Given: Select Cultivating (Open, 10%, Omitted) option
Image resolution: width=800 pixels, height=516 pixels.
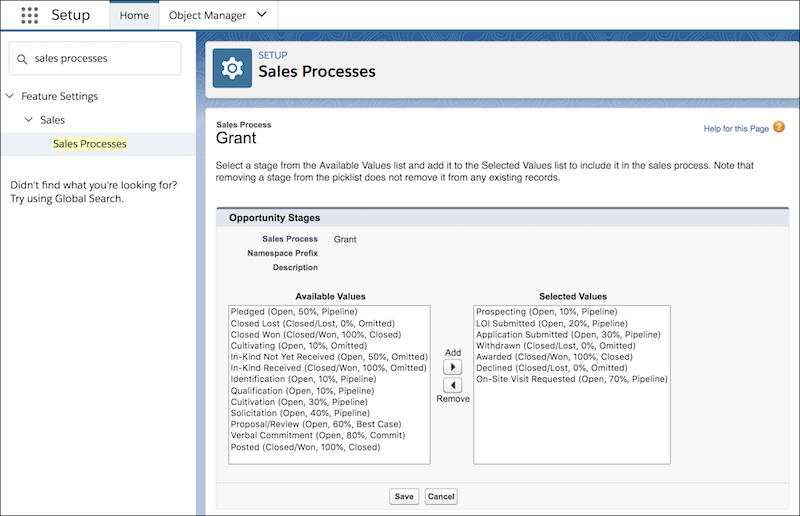Looking at the screenshot, I should click(x=298, y=346).
